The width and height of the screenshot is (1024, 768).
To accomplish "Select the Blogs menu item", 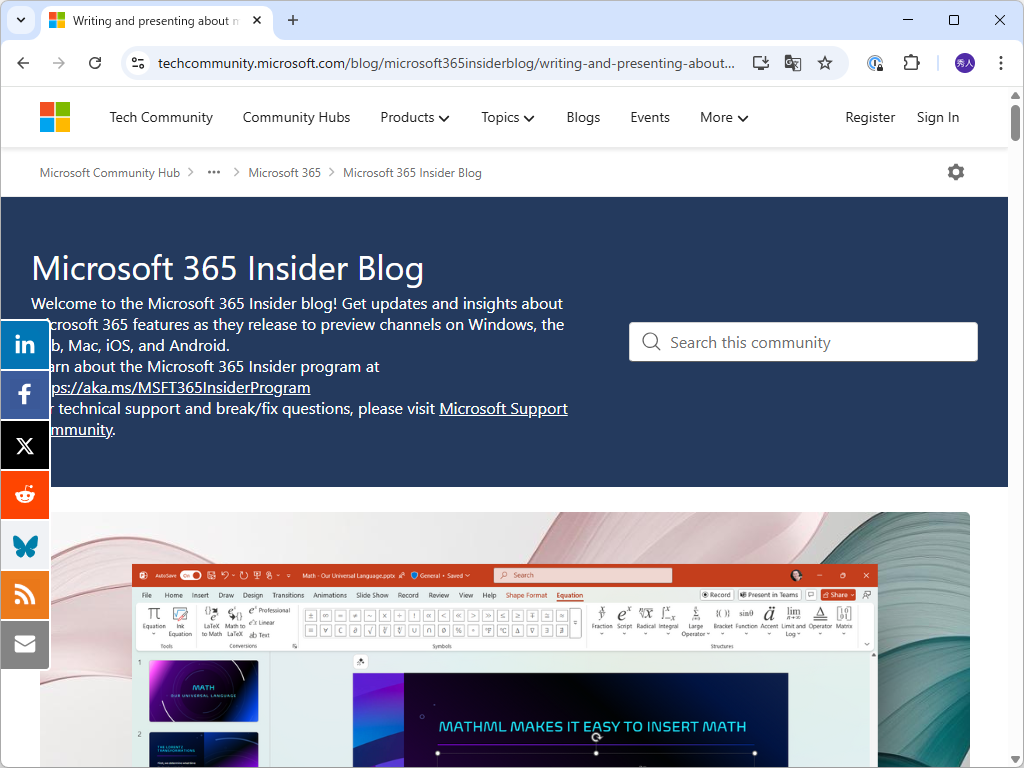I will click(583, 117).
